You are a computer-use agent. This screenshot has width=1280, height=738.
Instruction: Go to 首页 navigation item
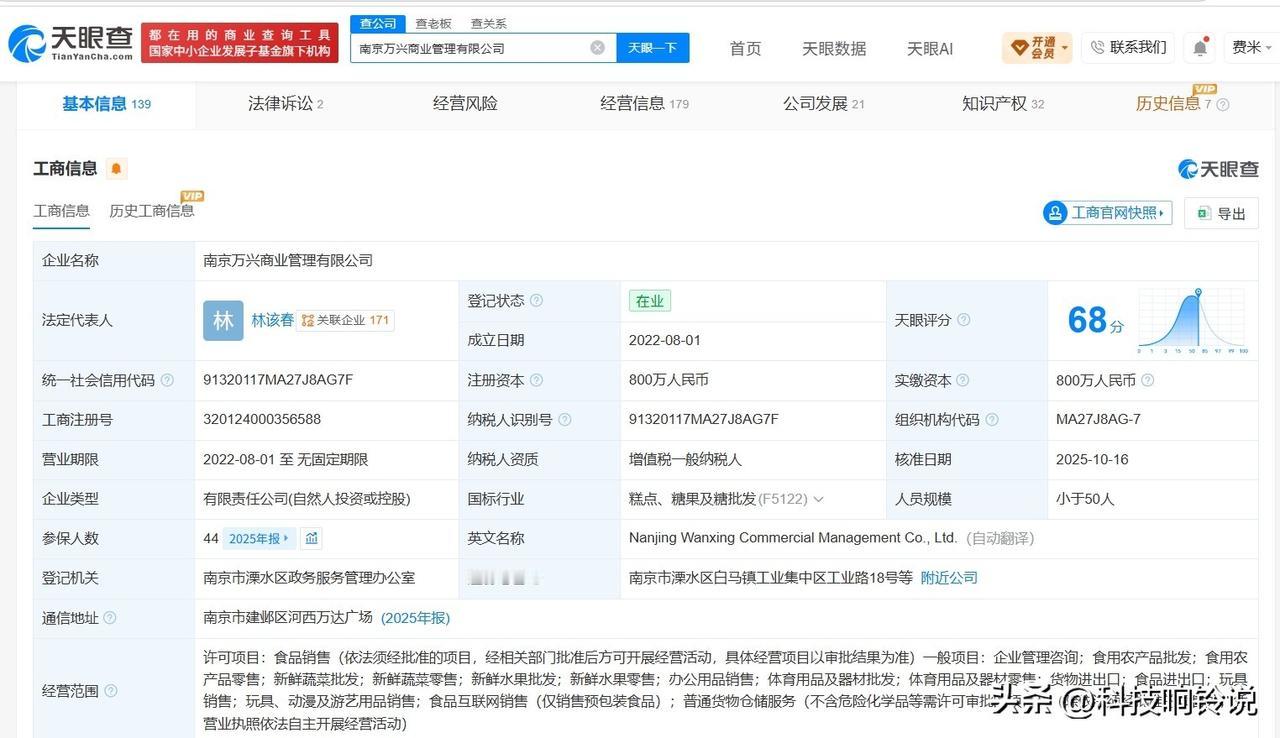click(x=745, y=48)
